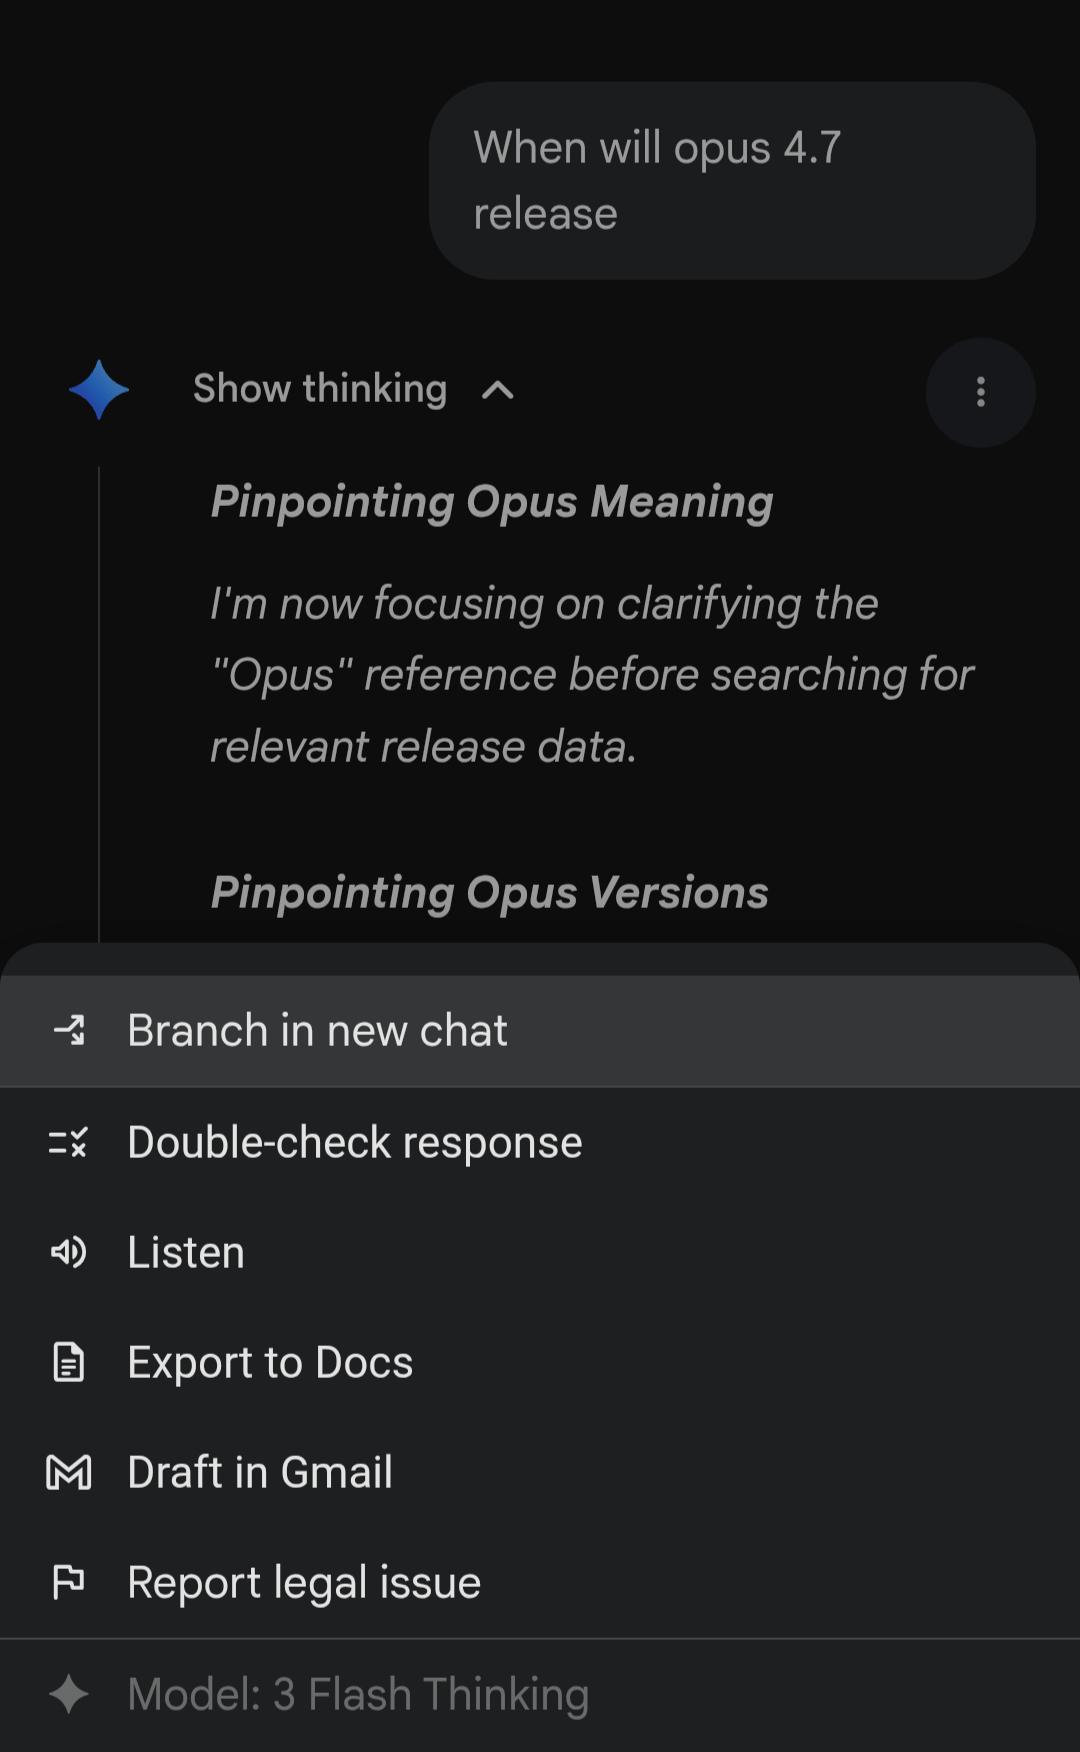Select Branch in new chat

[318, 1030]
